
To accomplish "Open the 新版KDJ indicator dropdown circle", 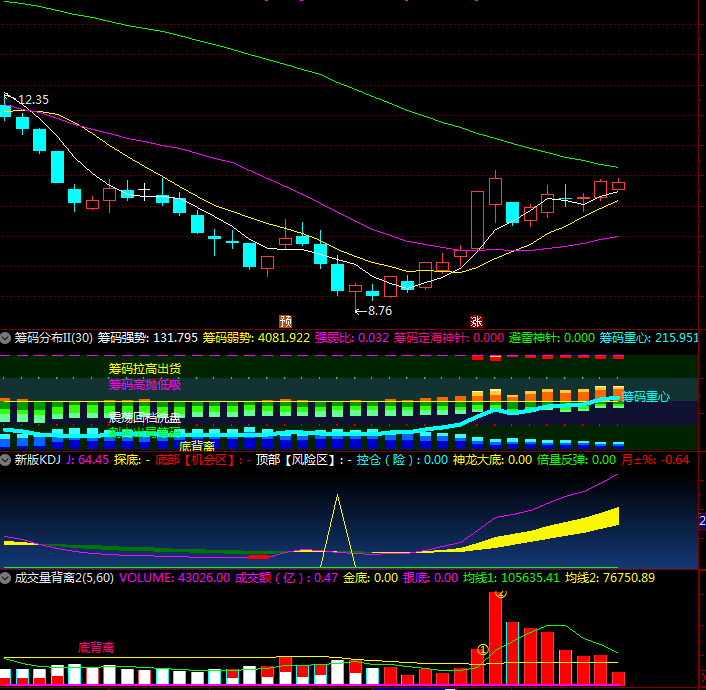I will point(5,460).
